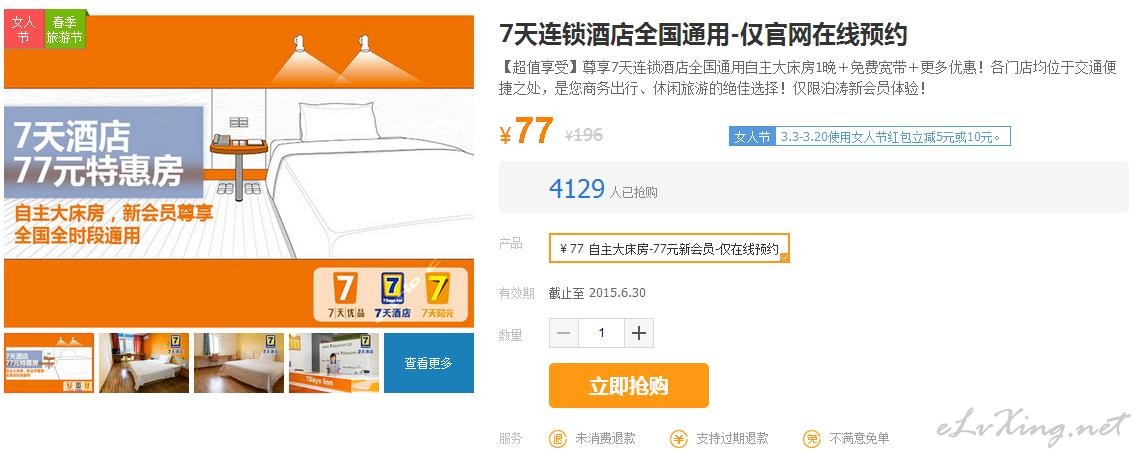The height and width of the screenshot is (460, 1141).
Task: Click the 立即抢购 buy now button
Action: click(x=629, y=385)
